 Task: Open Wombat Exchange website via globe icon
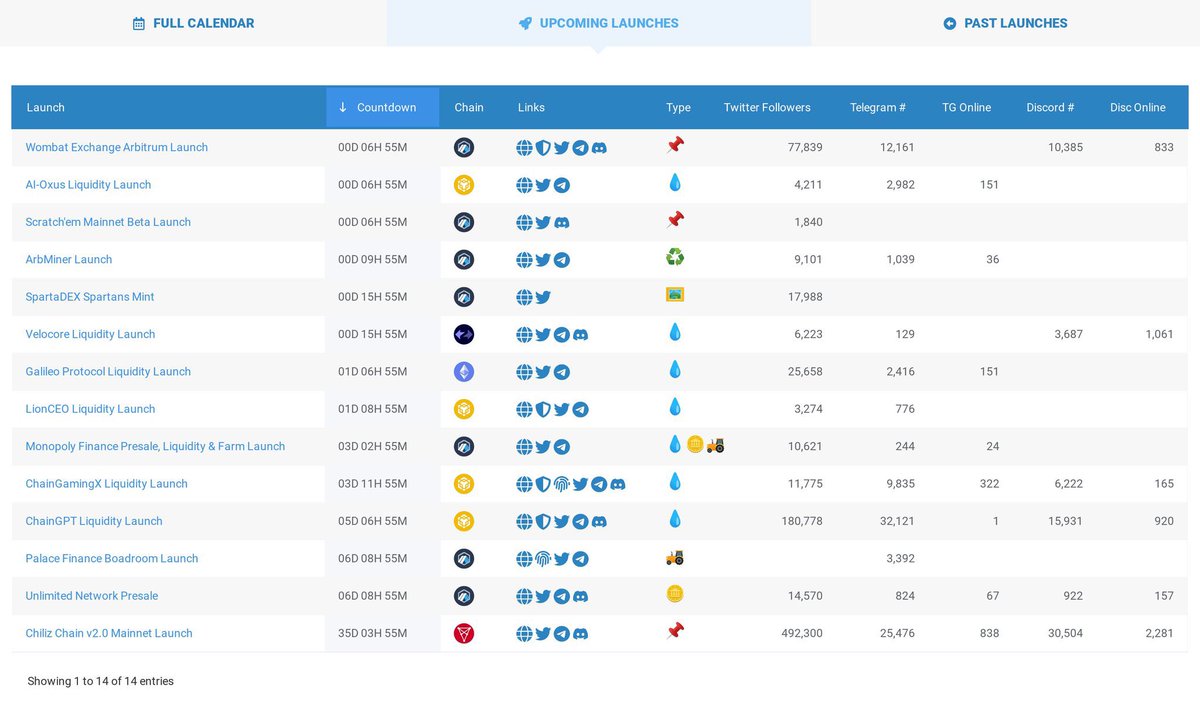point(524,147)
